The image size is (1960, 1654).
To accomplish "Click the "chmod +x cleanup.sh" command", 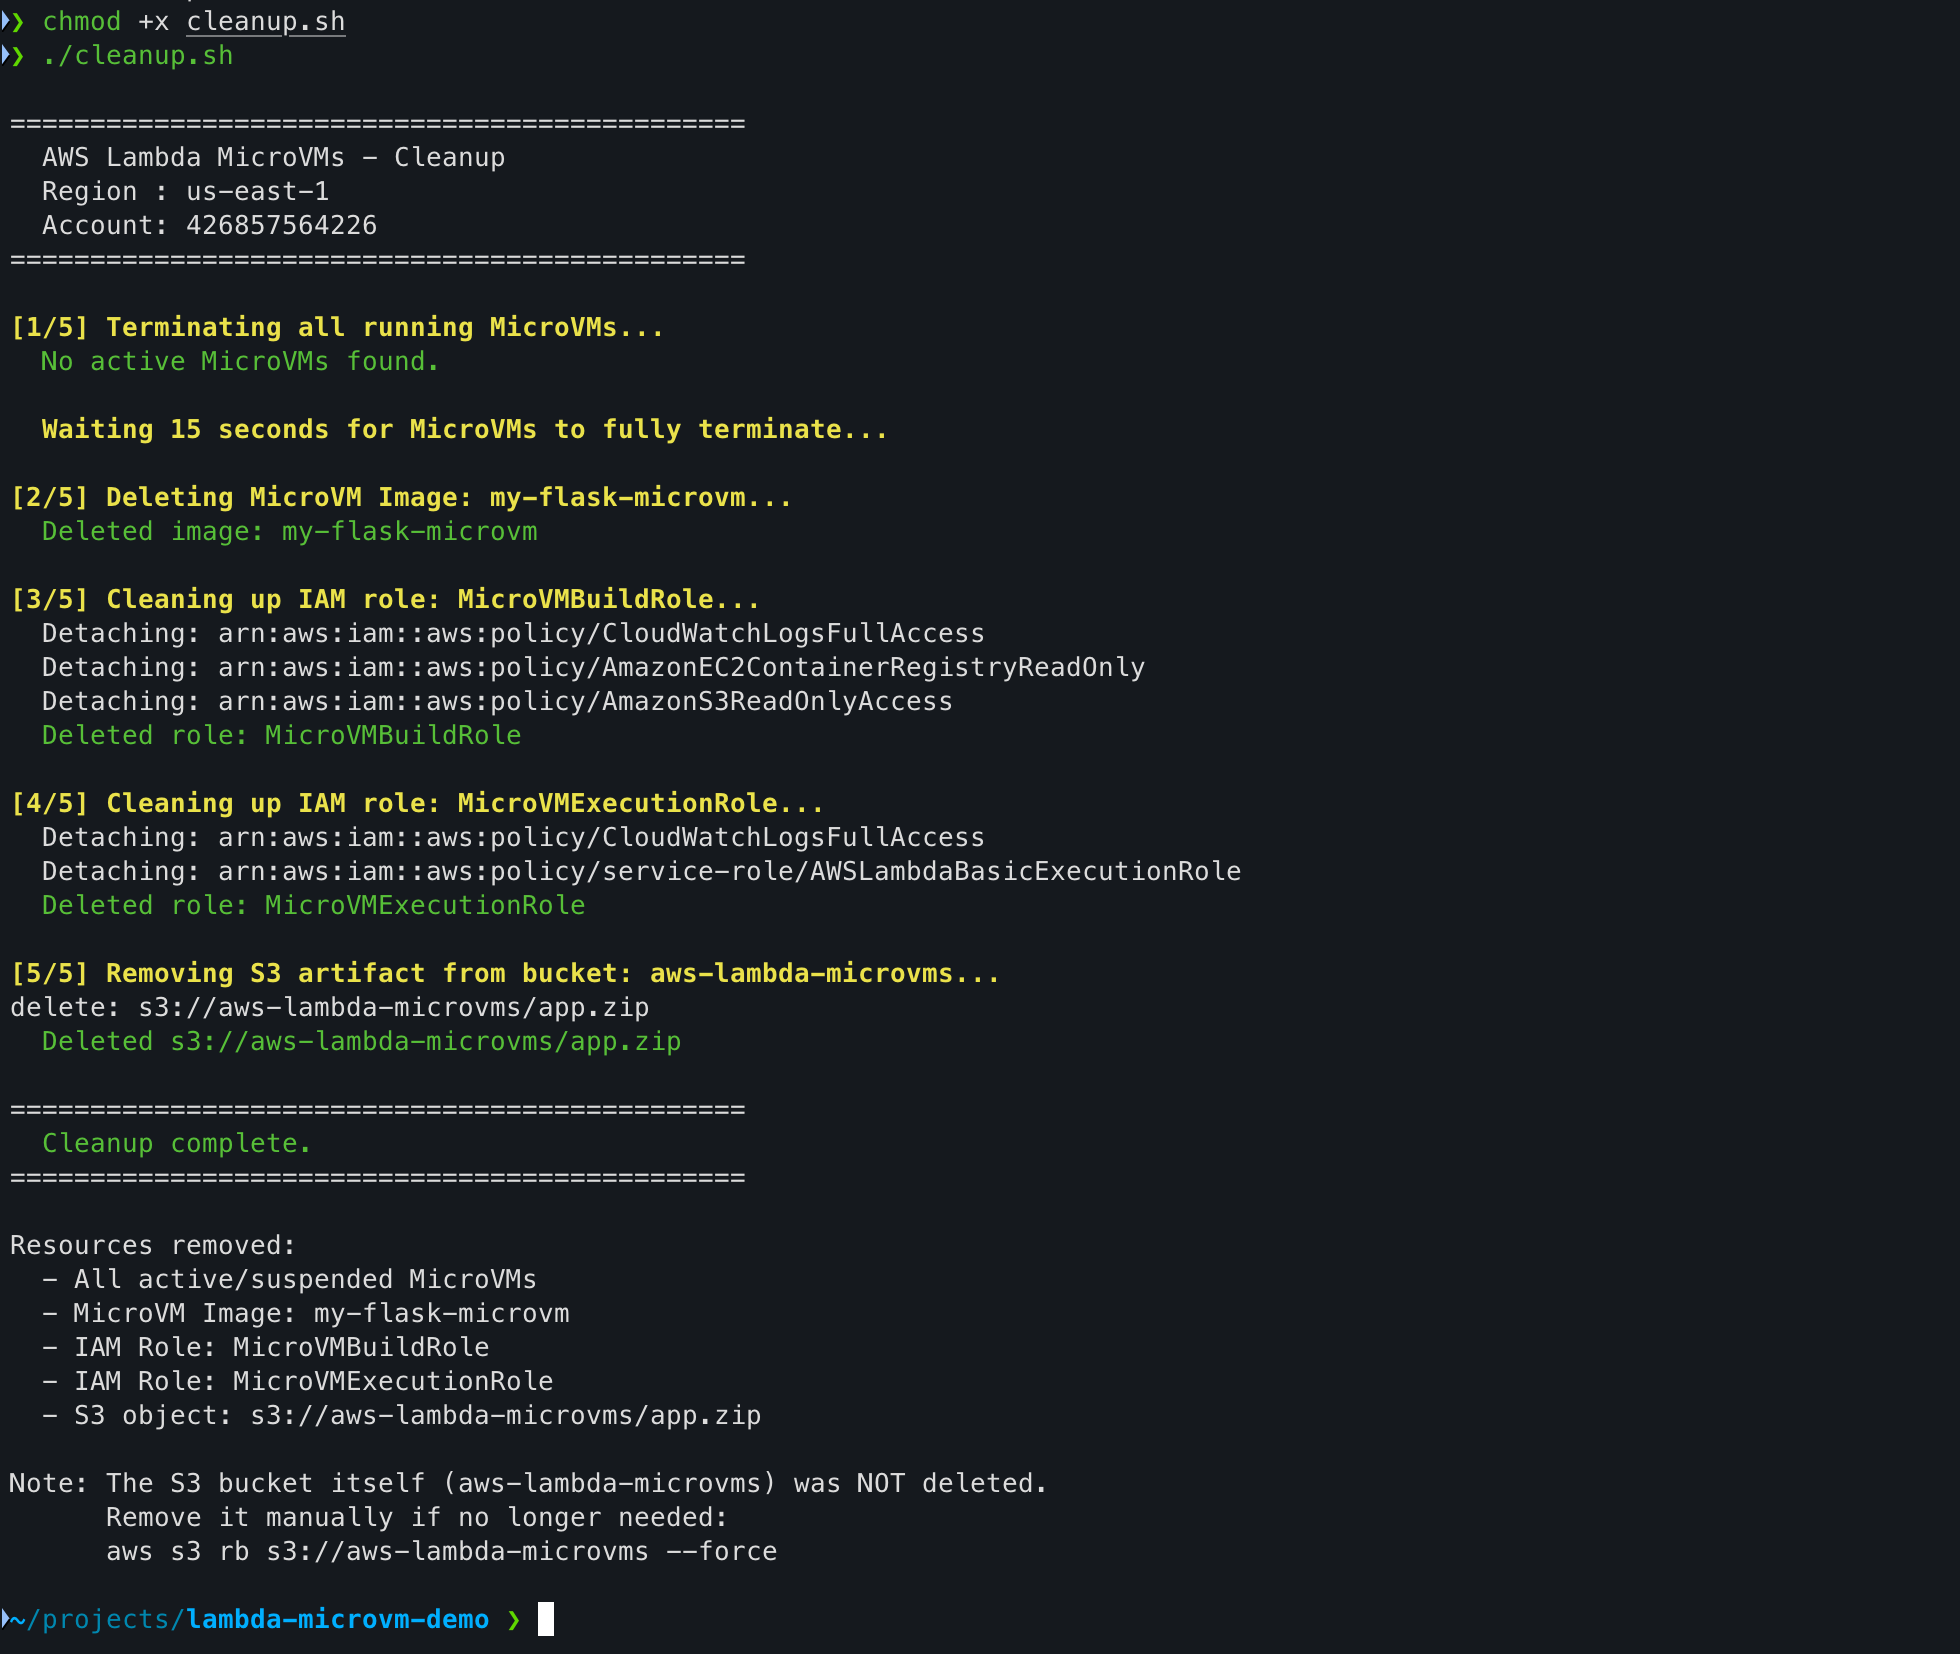I will [x=194, y=21].
